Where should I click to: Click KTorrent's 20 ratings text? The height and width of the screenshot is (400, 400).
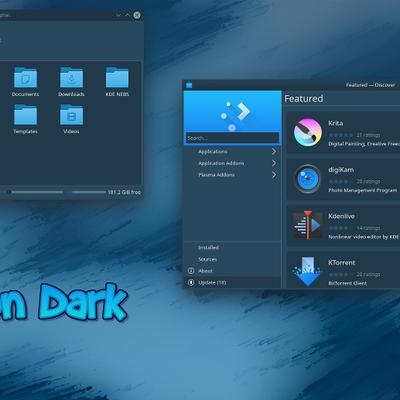tap(368, 274)
